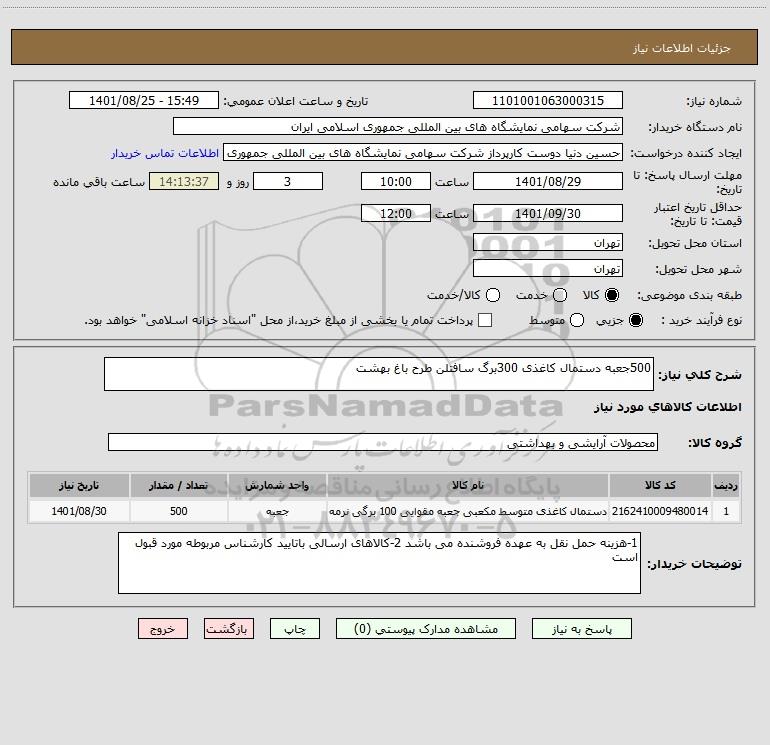This screenshot has height=745, width=770.
Task: Click the واحد شمارش column header
Action: coord(277,485)
